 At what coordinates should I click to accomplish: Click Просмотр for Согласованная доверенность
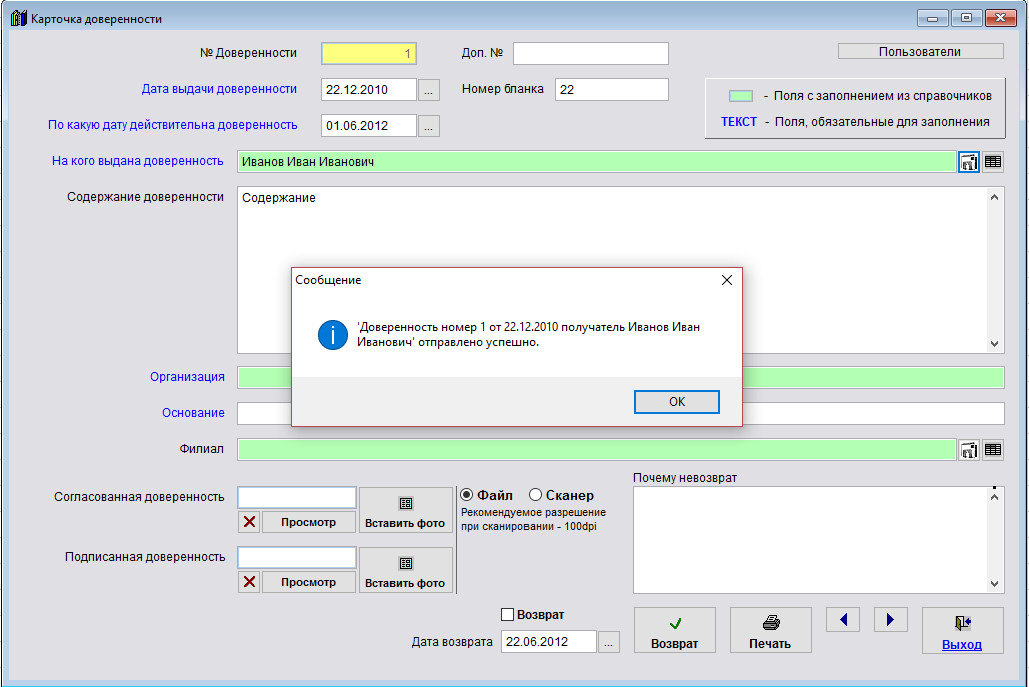(308, 522)
